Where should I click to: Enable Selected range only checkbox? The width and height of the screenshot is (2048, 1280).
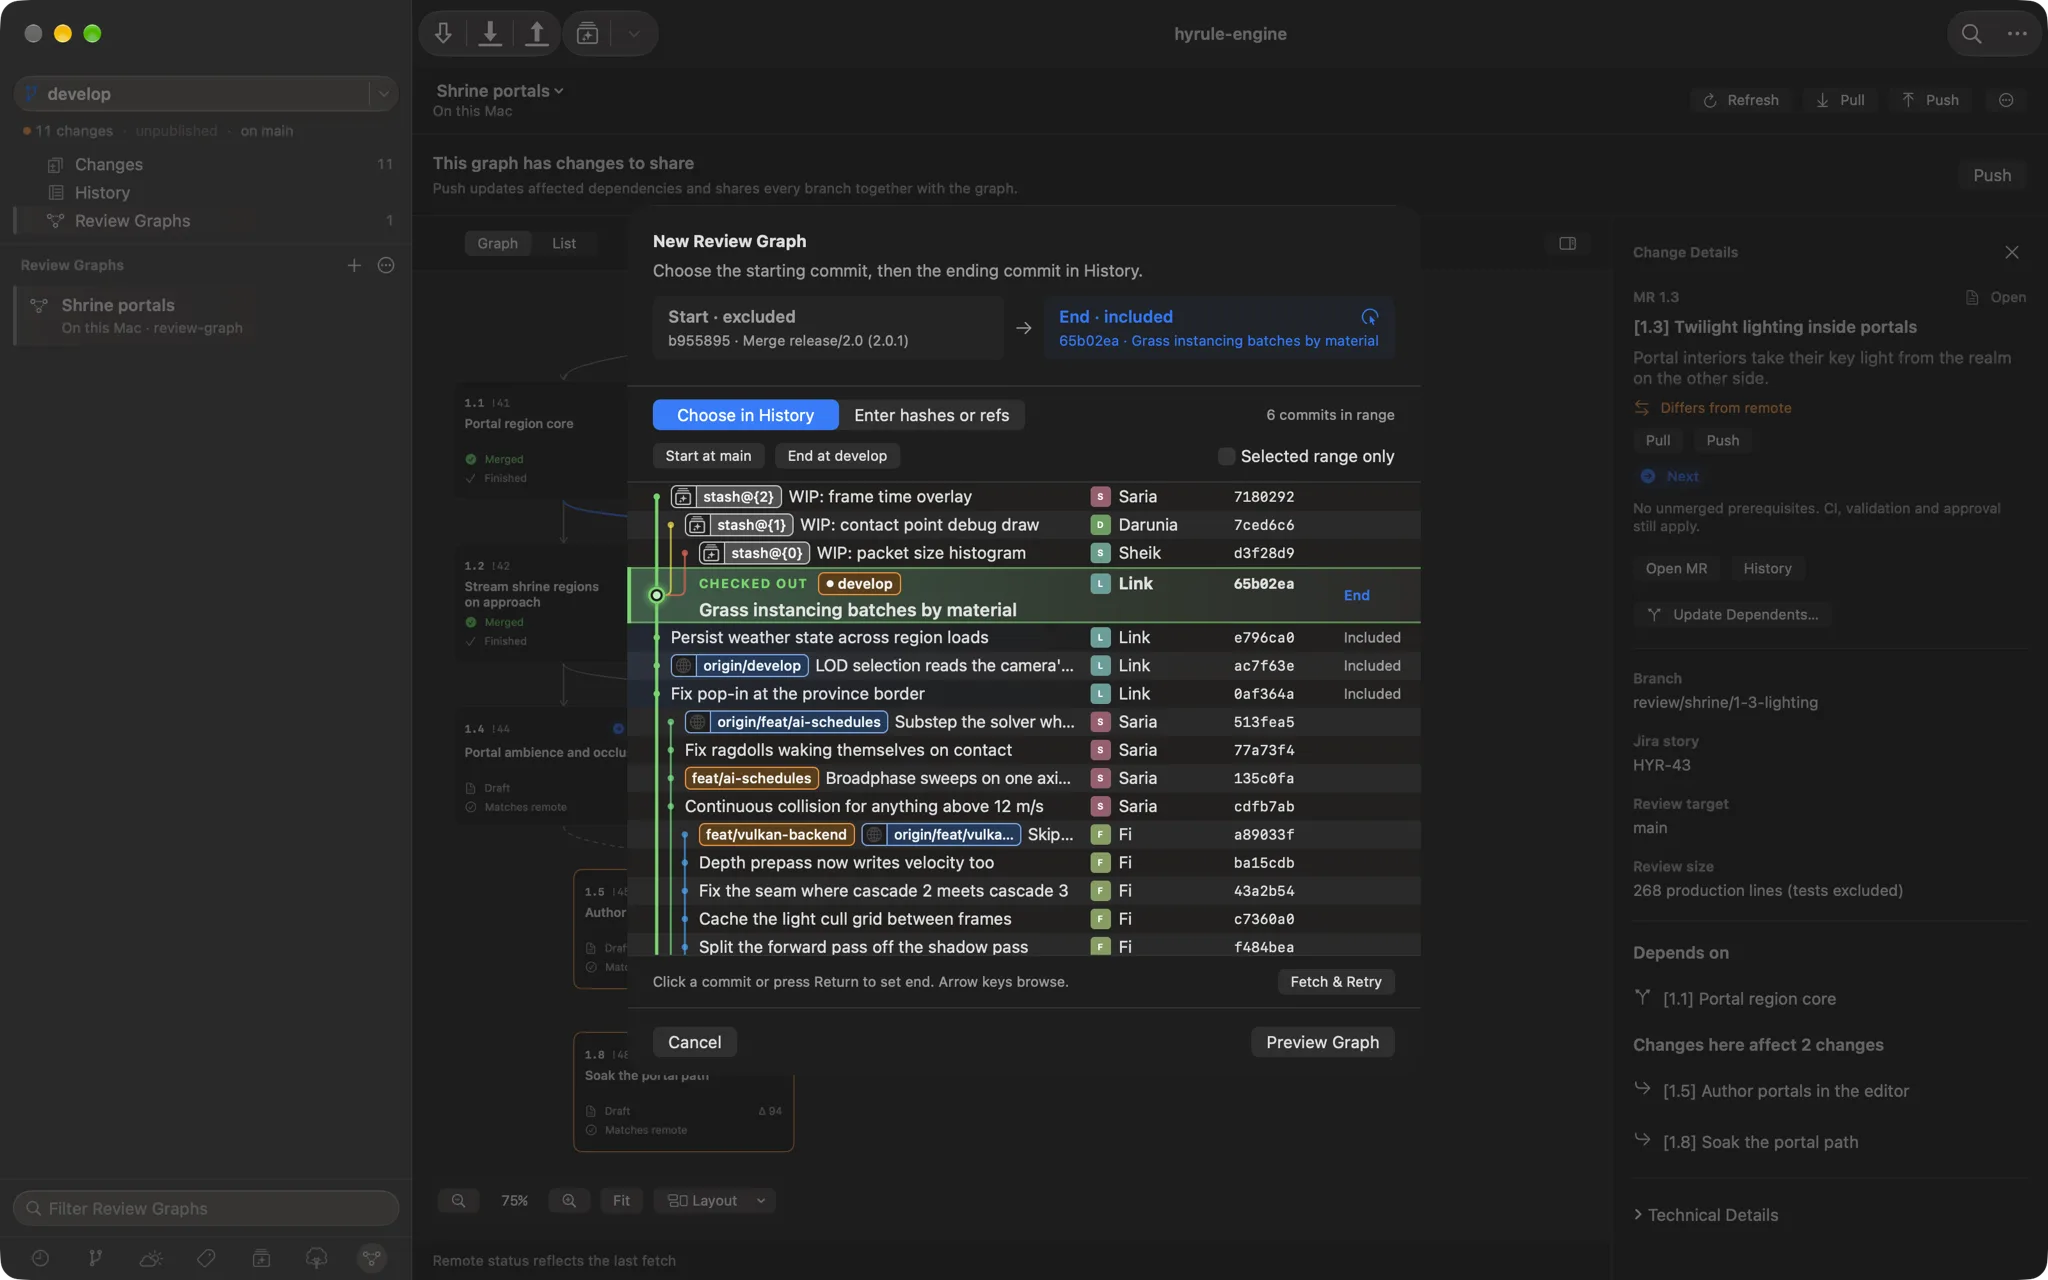(1226, 456)
